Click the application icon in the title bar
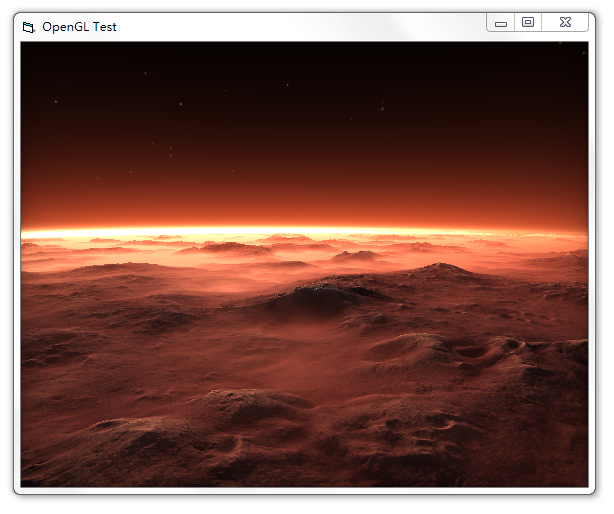Image resolution: width=614 pixels, height=514 pixels. tap(28, 27)
